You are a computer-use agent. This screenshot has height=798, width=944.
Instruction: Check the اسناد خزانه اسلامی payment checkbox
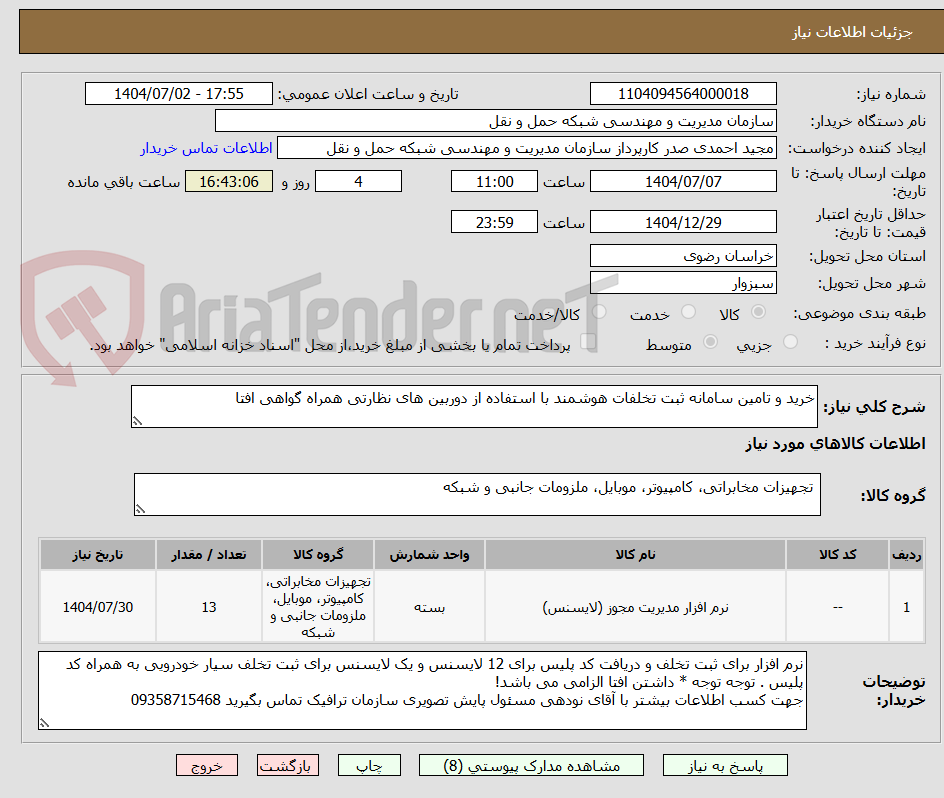coord(589,340)
